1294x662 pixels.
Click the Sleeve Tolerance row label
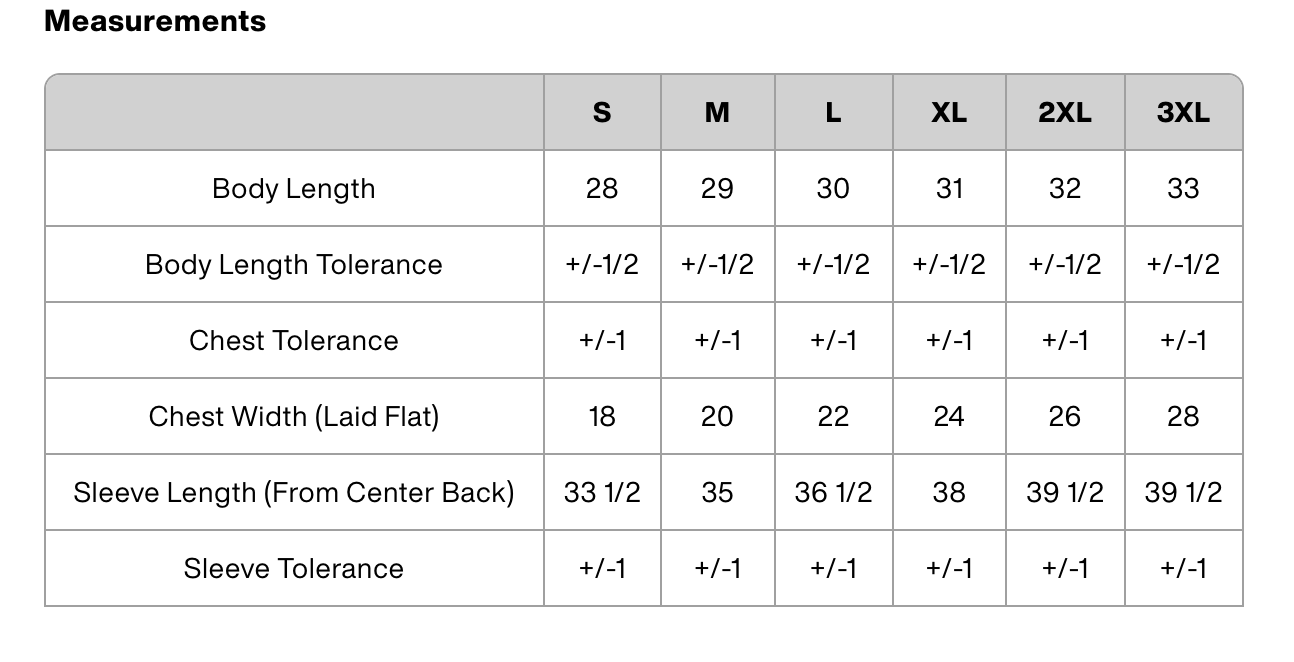294,568
